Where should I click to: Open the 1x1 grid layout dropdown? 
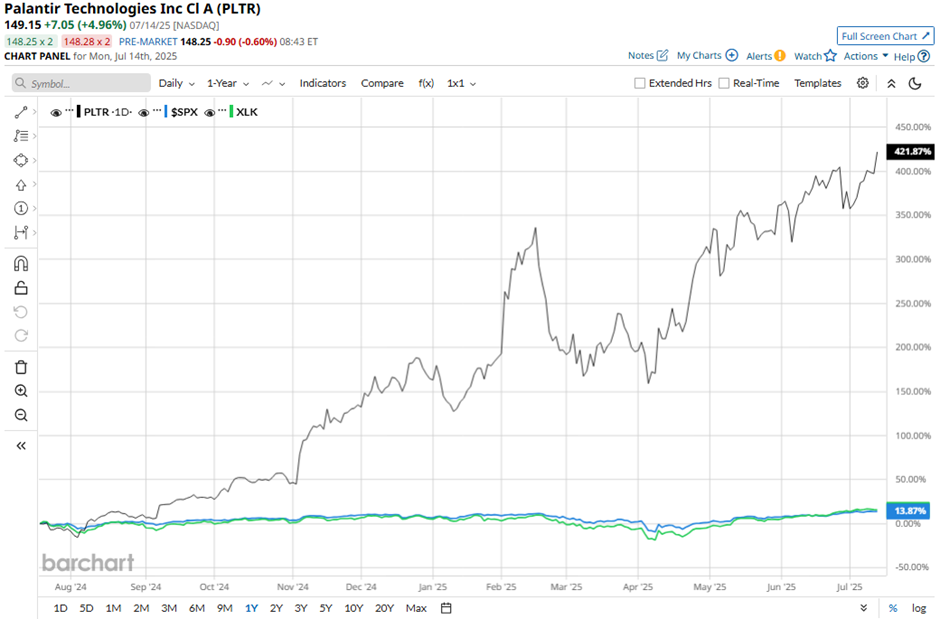[461, 83]
